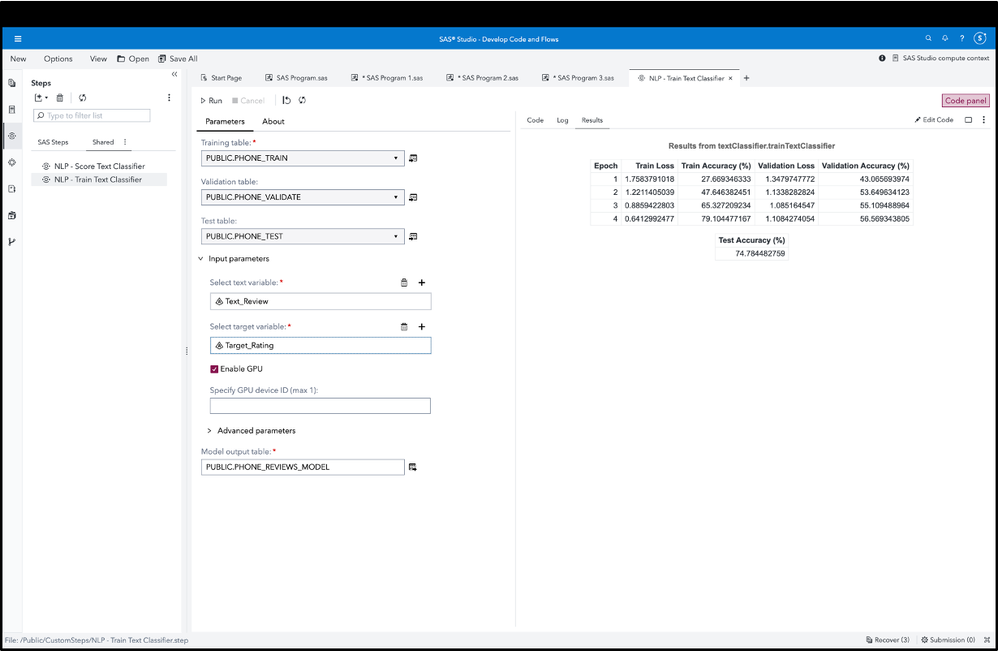
Task: Click the table icon beside Model output table
Action: (x=412, y=467)
